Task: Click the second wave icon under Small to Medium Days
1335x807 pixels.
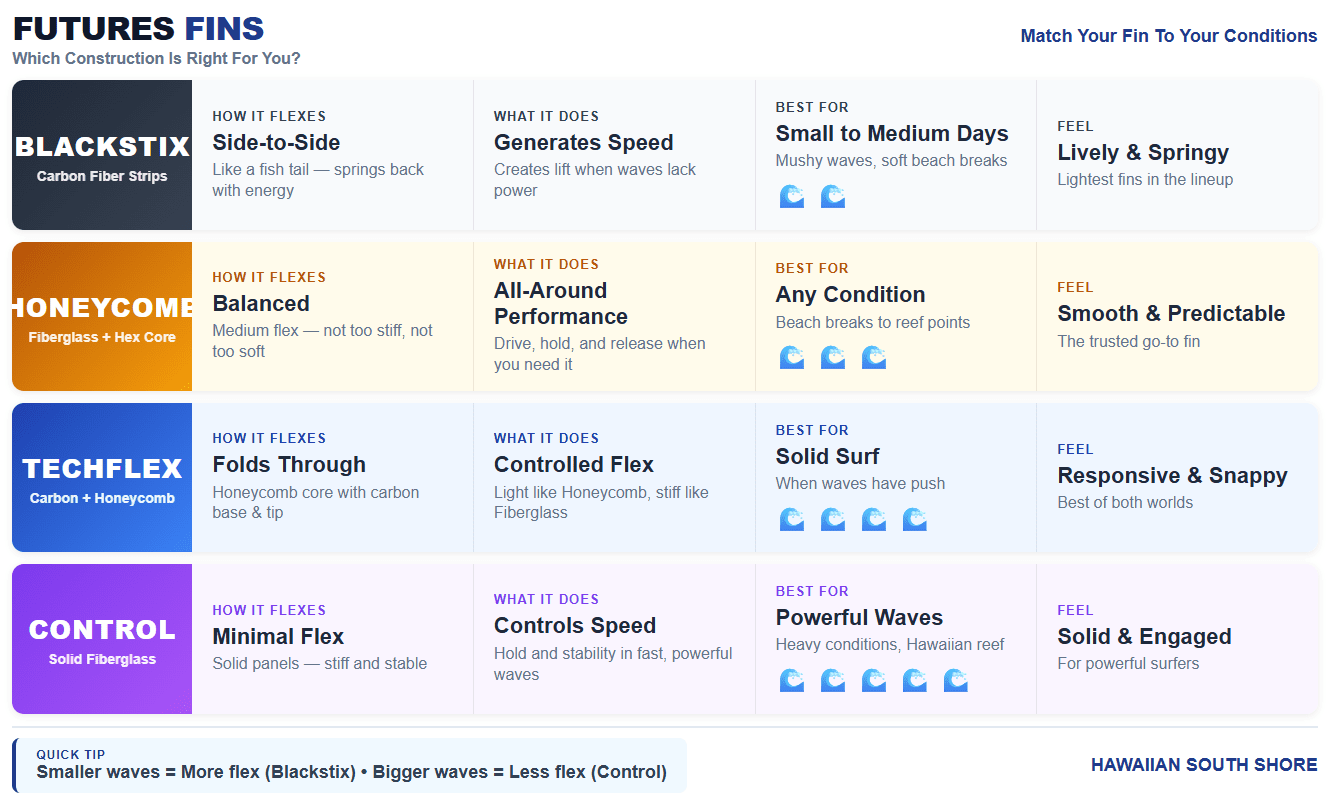Action: (832, 196)
